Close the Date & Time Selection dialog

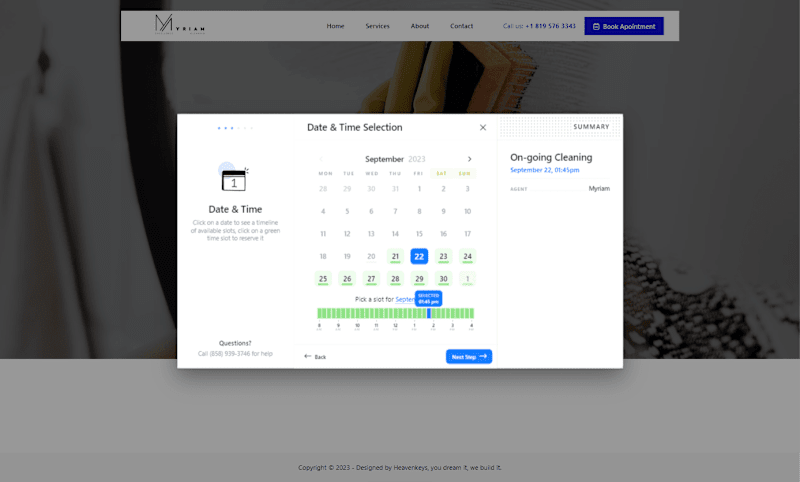click(x=483, y=128)
